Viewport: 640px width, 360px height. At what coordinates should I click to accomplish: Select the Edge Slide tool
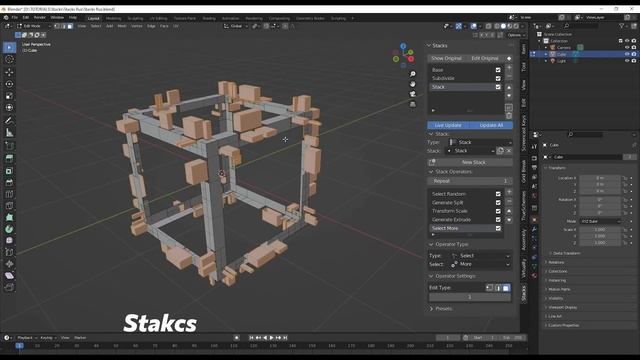pyautogui.click(x=9, y=252)
